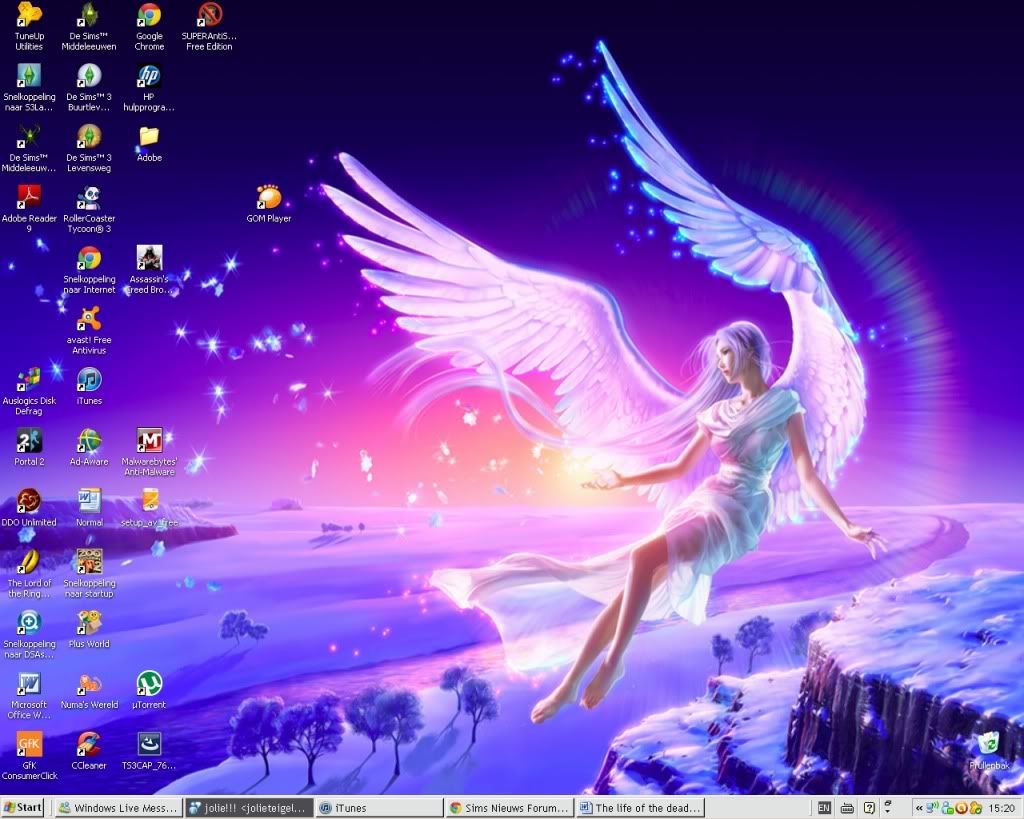This screenshot has width=1024, height=819.
Task: Select TS3CAP_76 file icon
Action: click(x=149, y=751)
